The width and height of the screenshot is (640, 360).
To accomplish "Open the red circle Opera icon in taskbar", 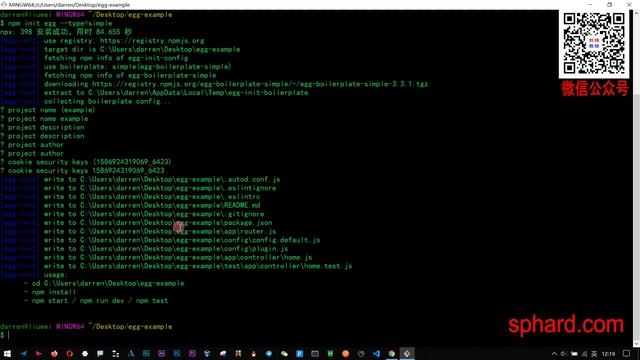I will click(x=69, y=353).
